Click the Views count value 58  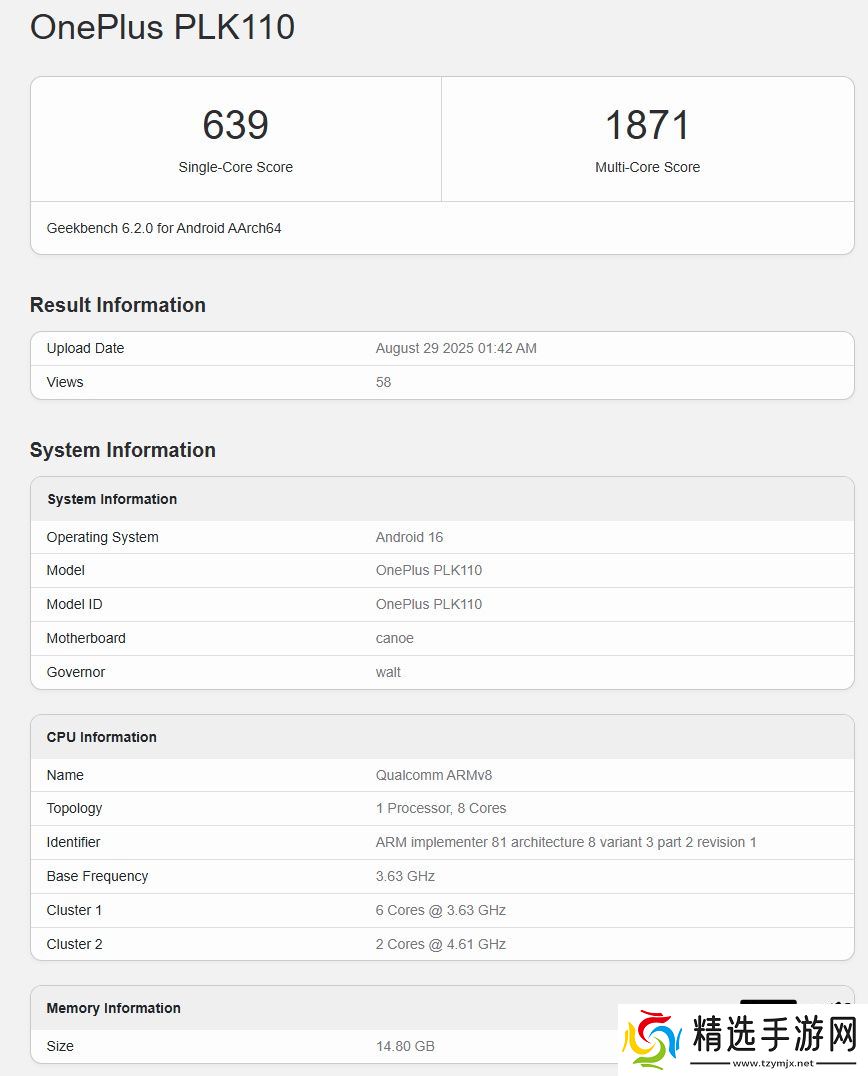click(x=383, y=382)
